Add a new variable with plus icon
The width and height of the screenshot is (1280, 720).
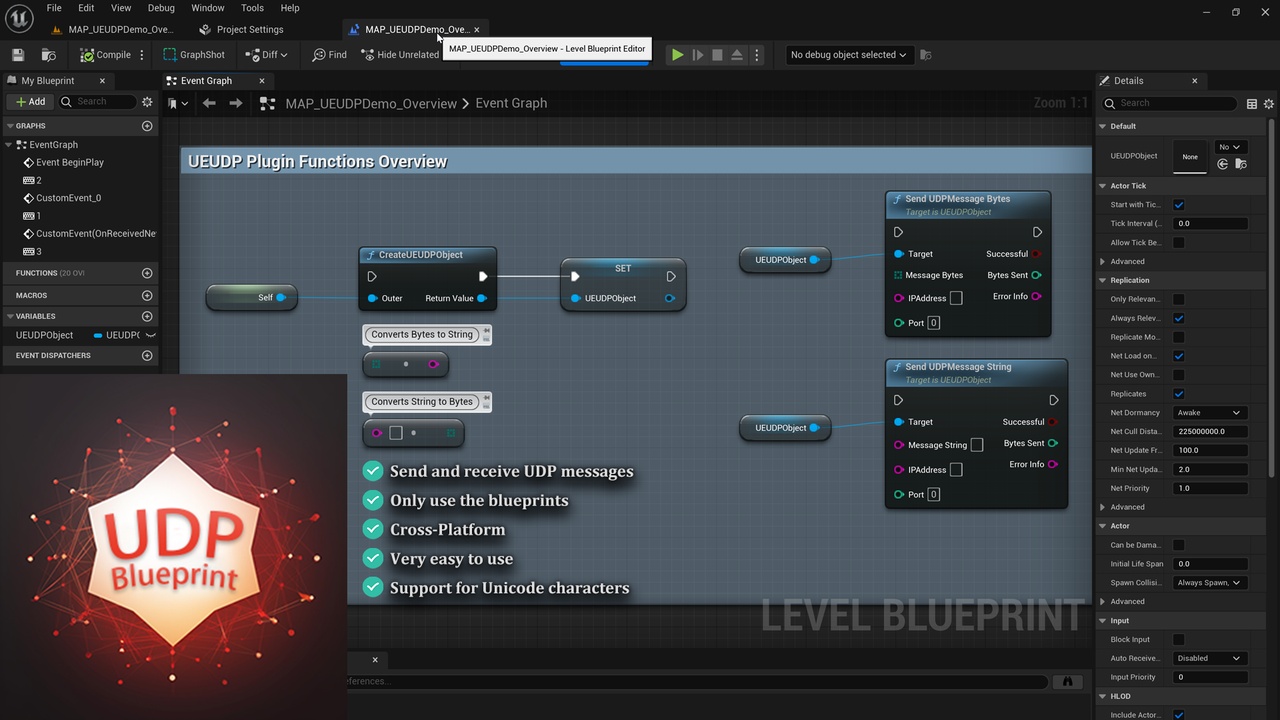pyautogui.click(x=147, y=316)
